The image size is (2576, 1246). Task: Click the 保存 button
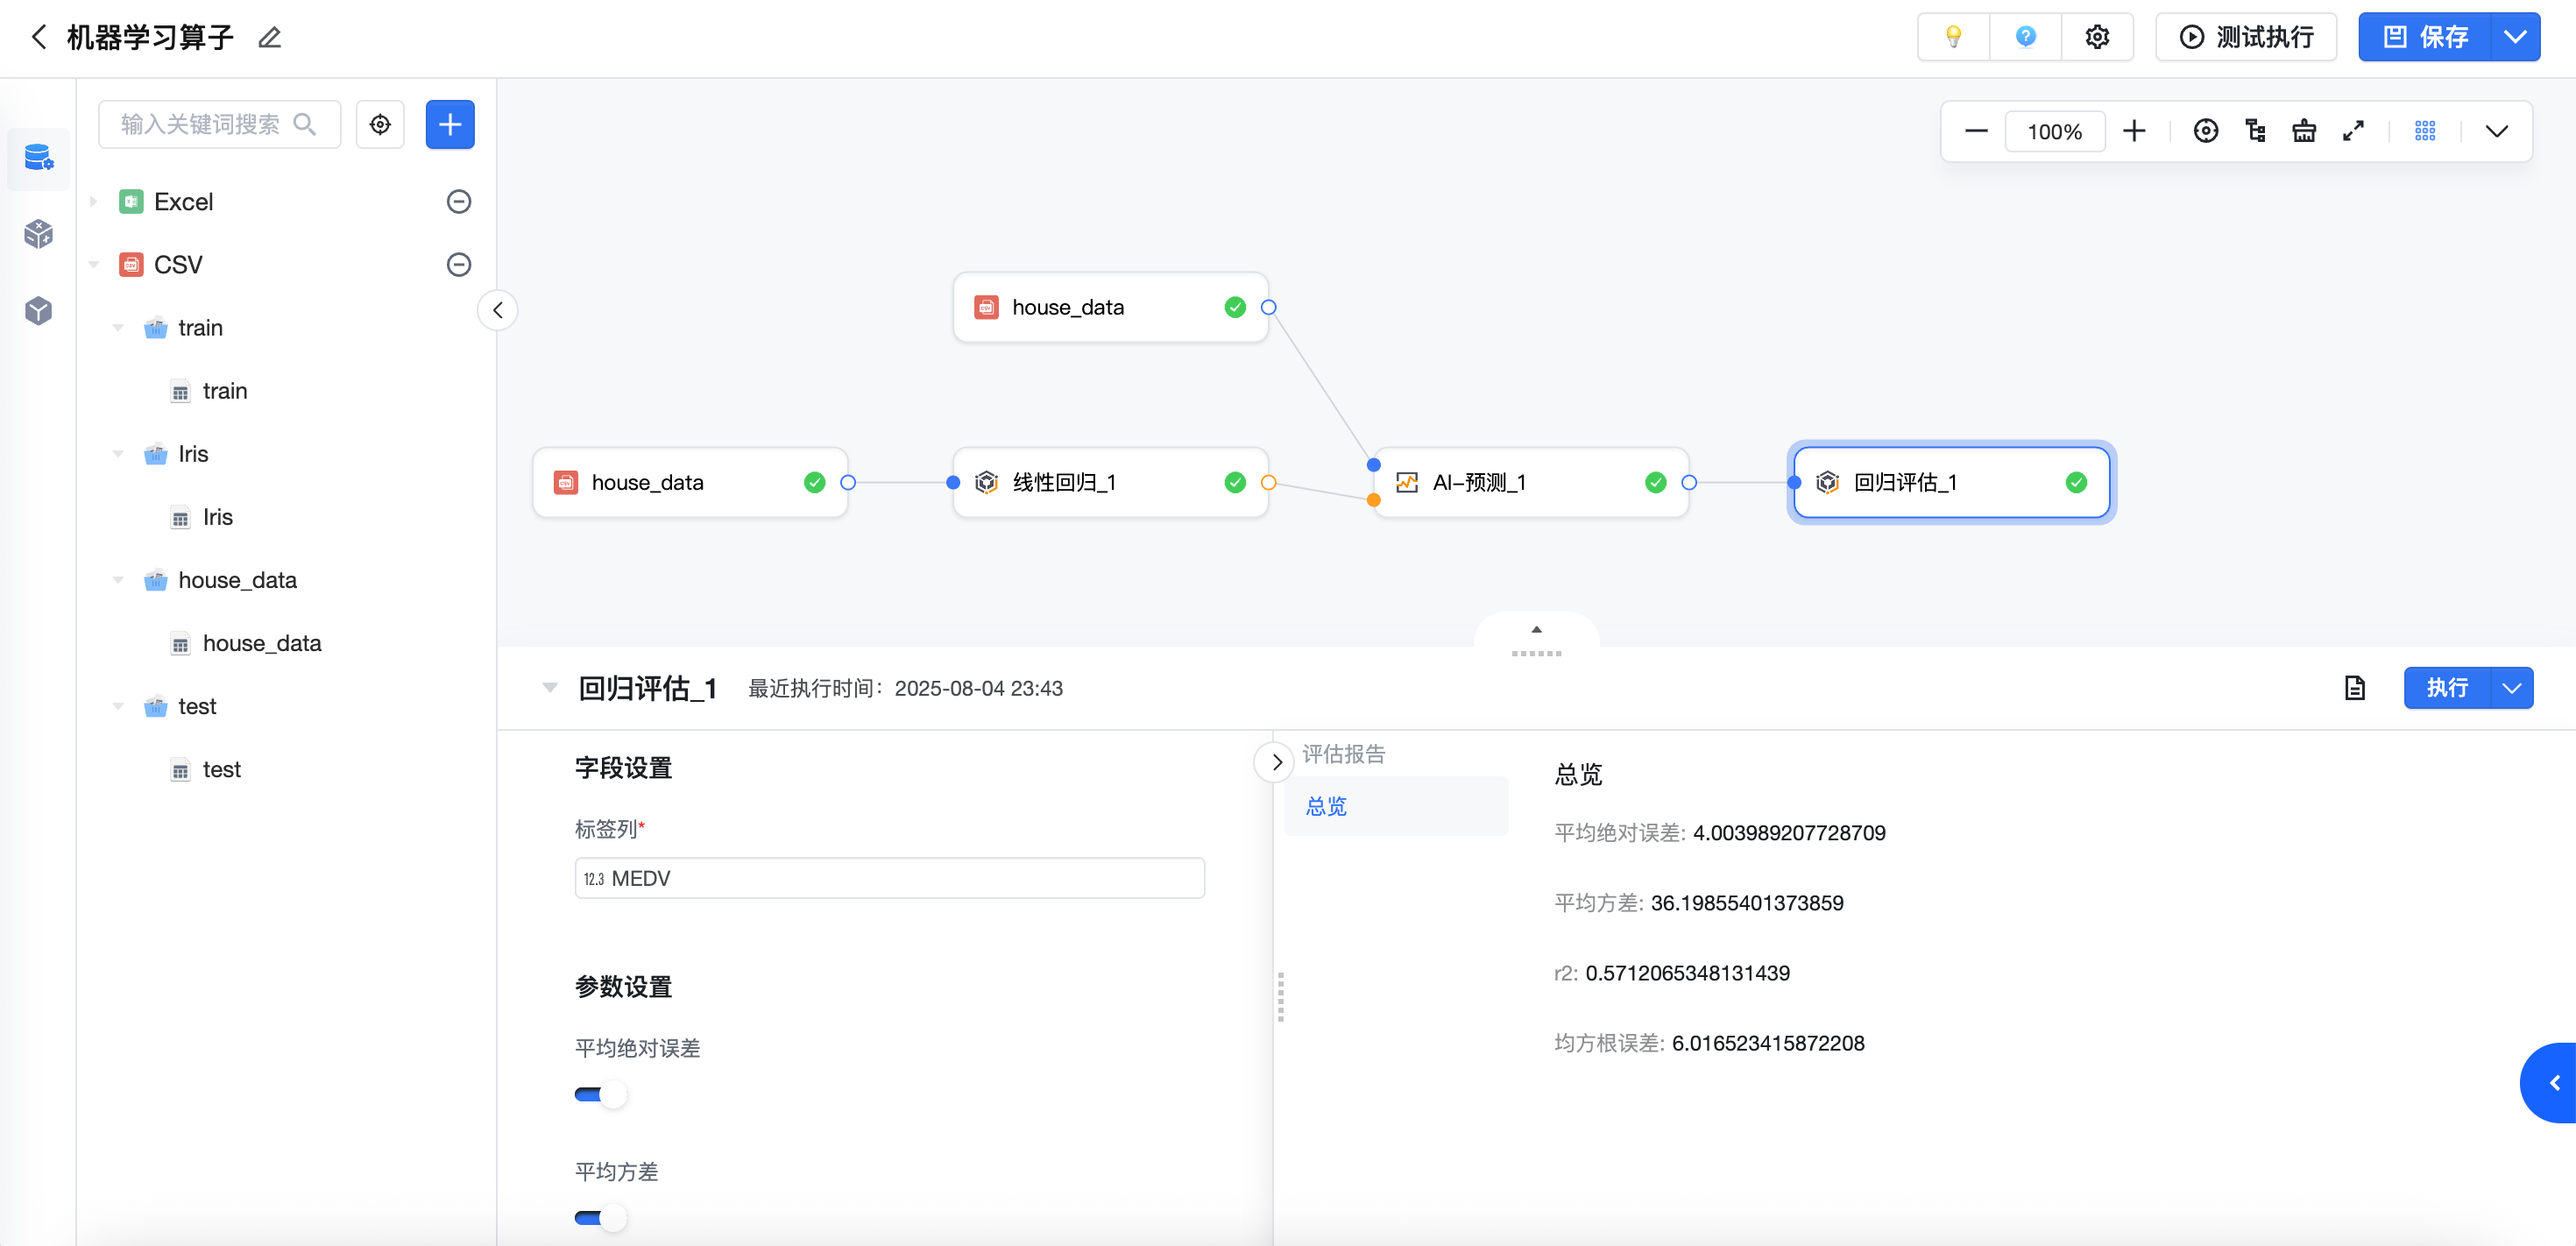2425,37
